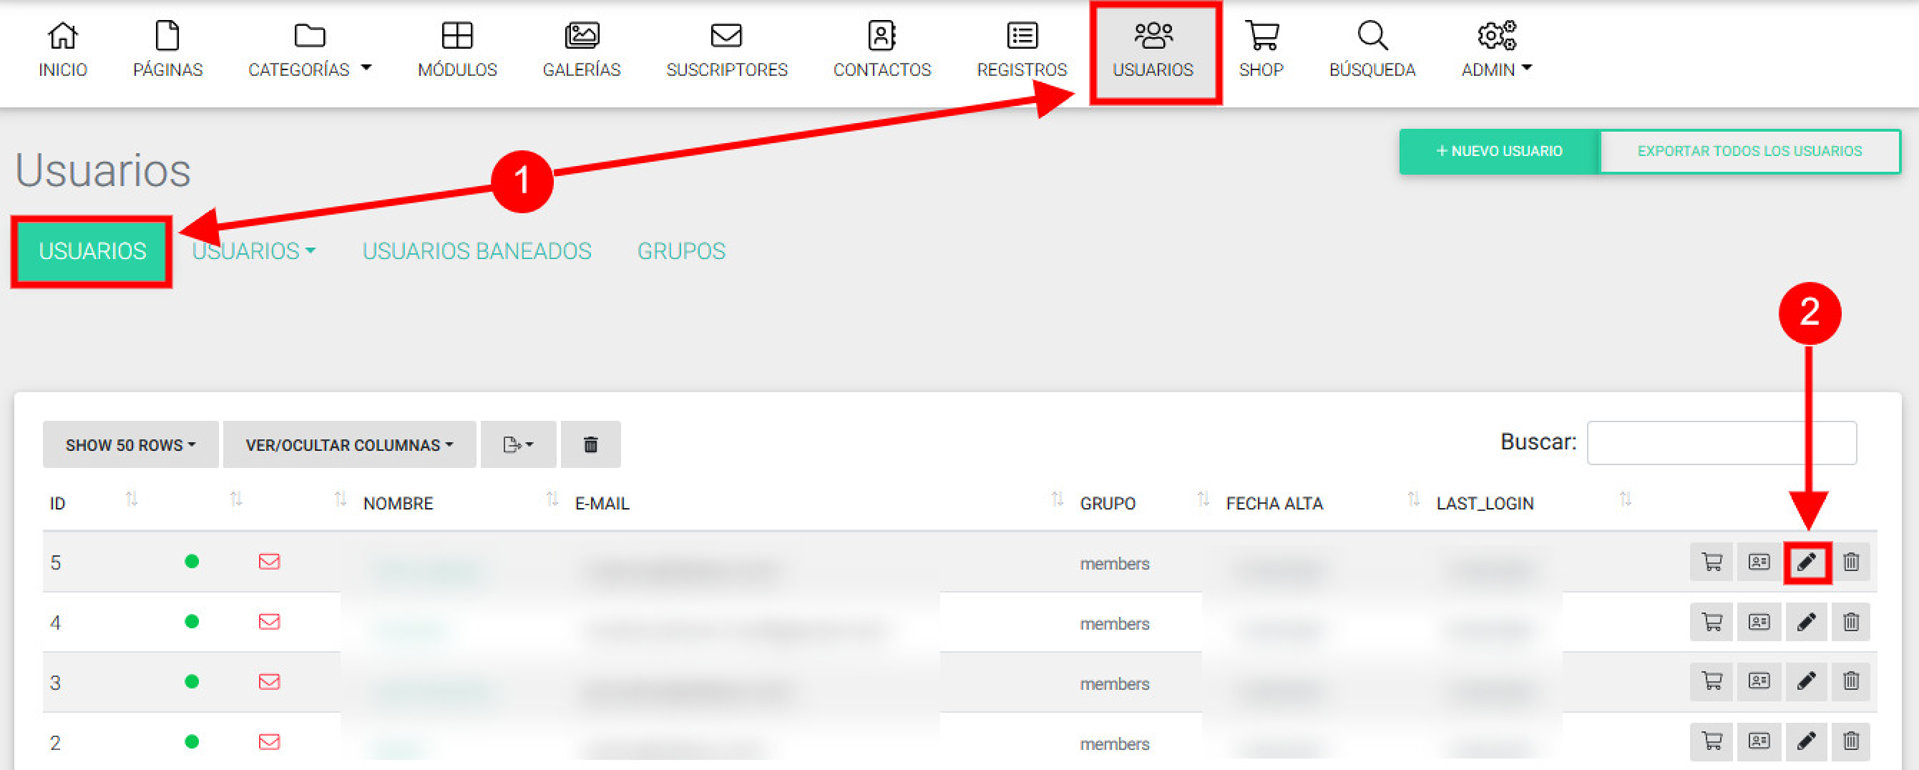
Task: Delete user 4 with its trash icon
Action: [x=1851, y=622]
